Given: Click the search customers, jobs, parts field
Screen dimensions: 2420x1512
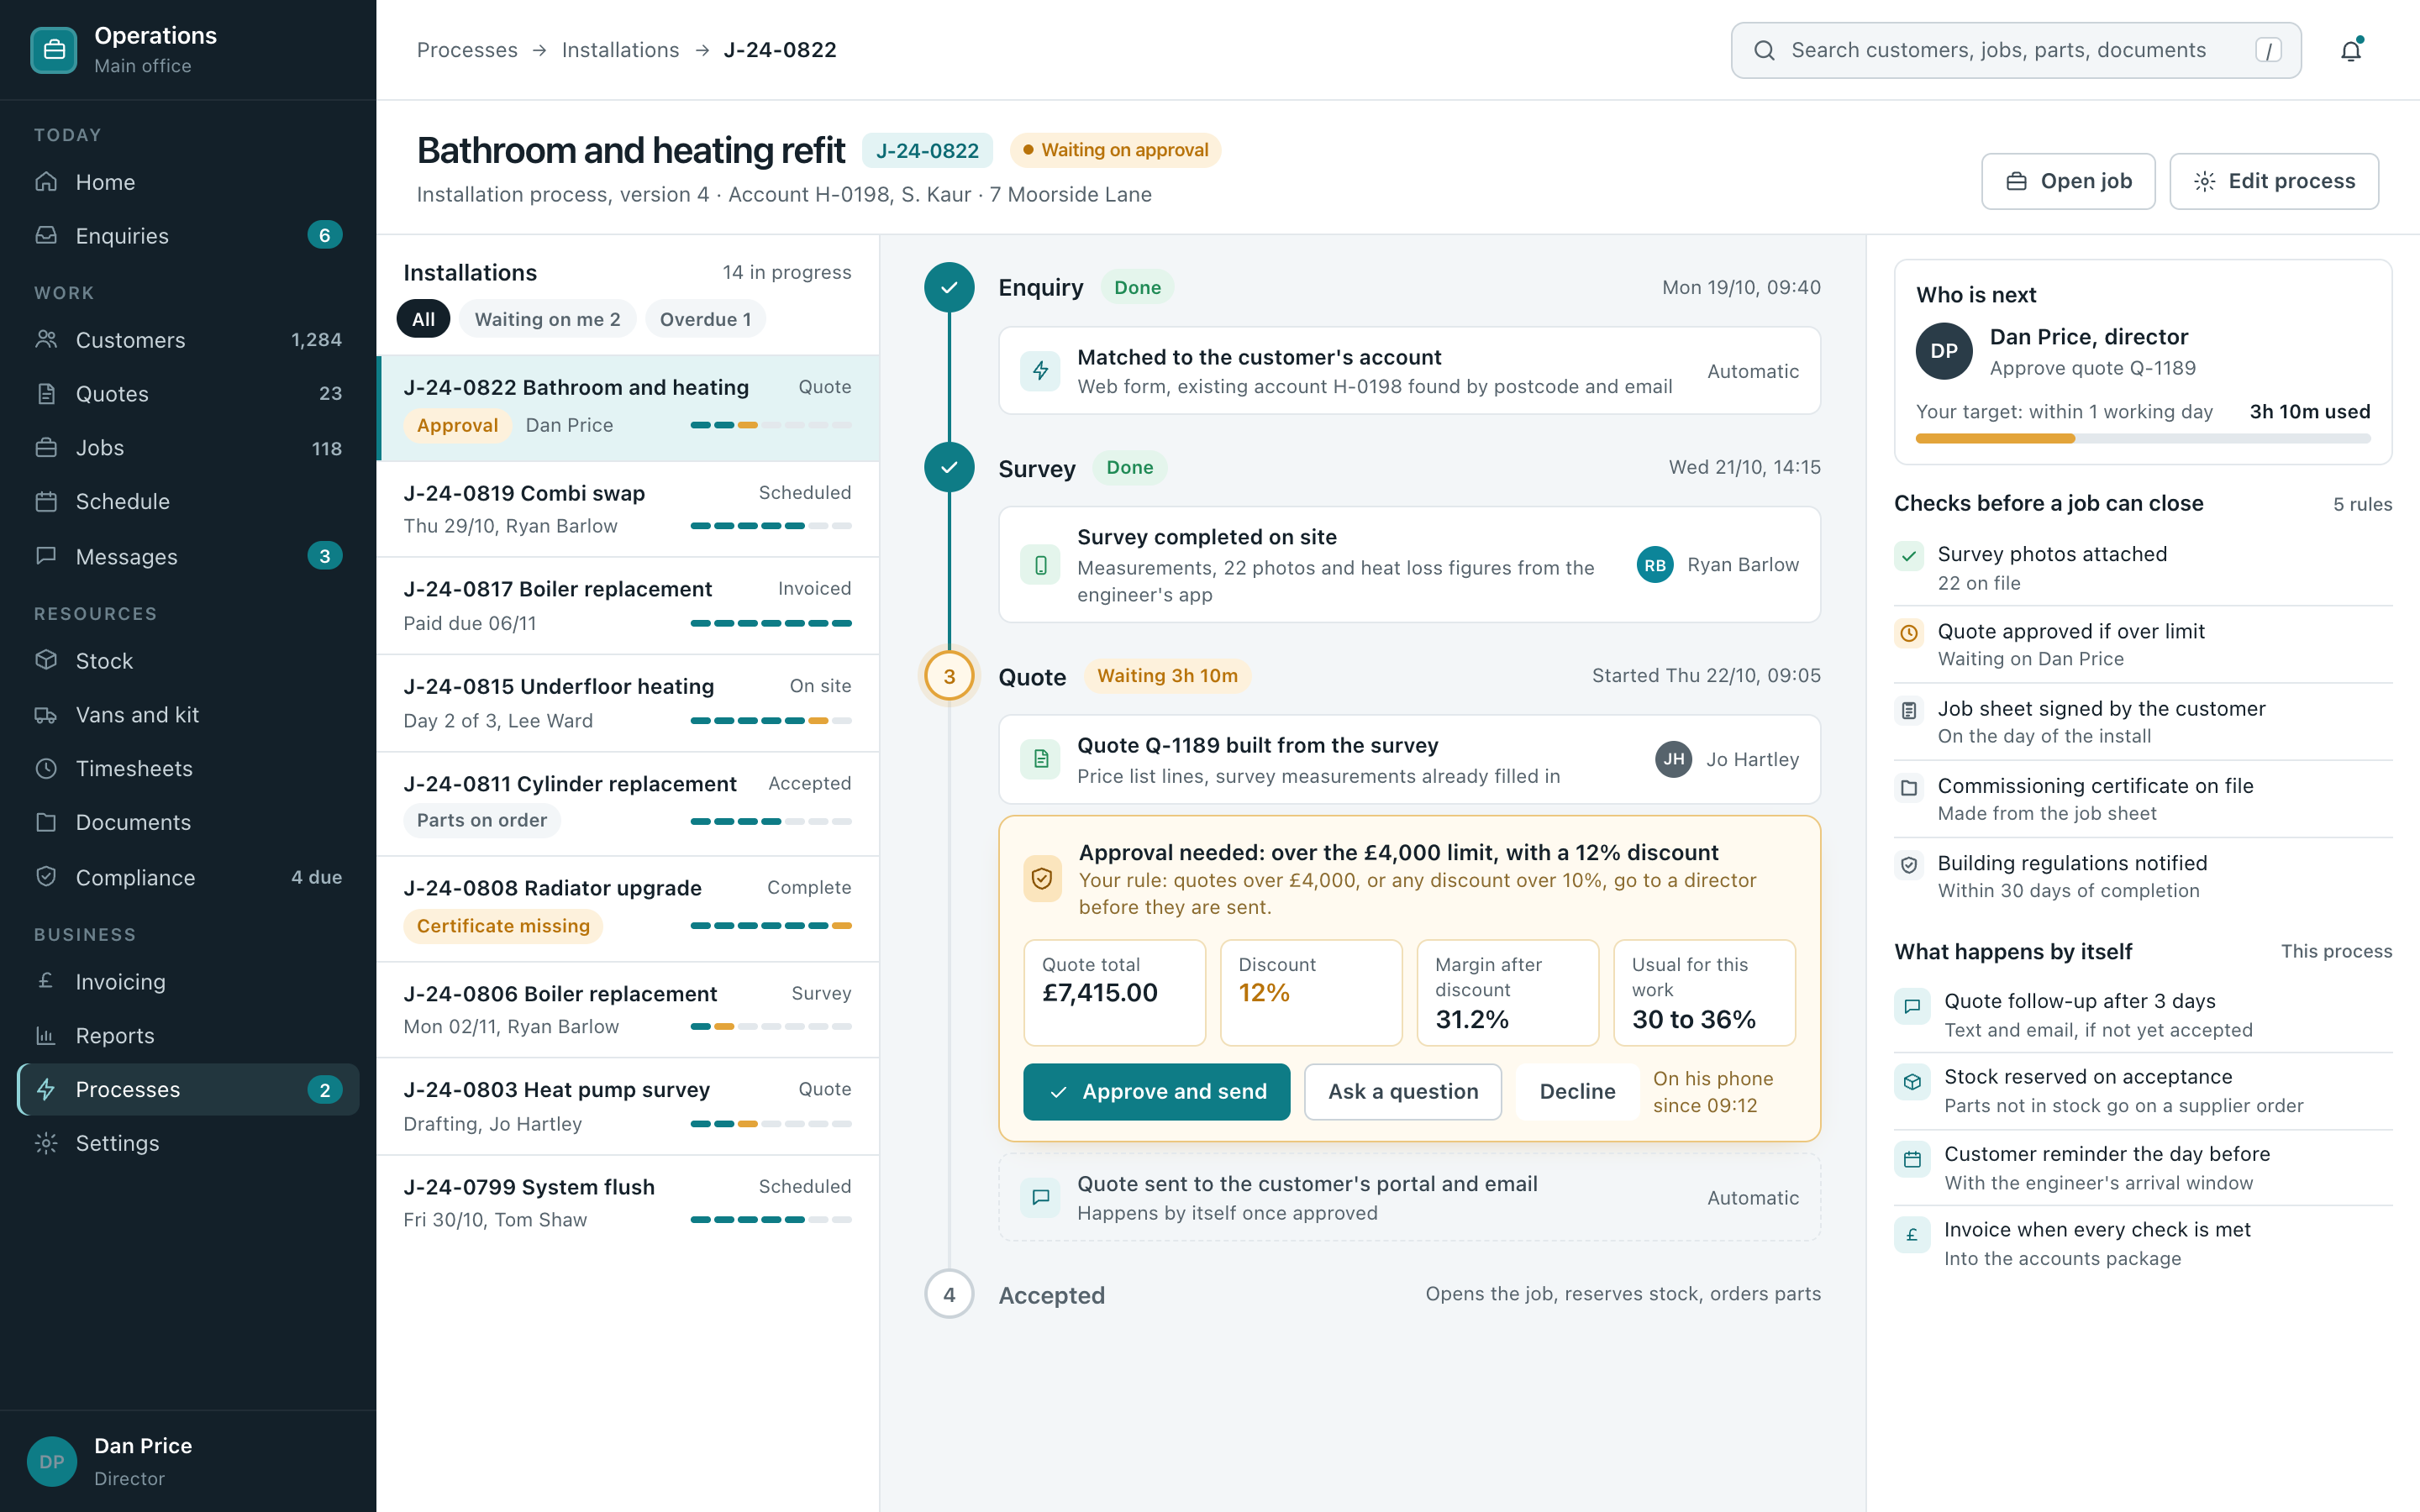Looking at the screenshot, I should pyautogui.click(x=2016, y=50).
